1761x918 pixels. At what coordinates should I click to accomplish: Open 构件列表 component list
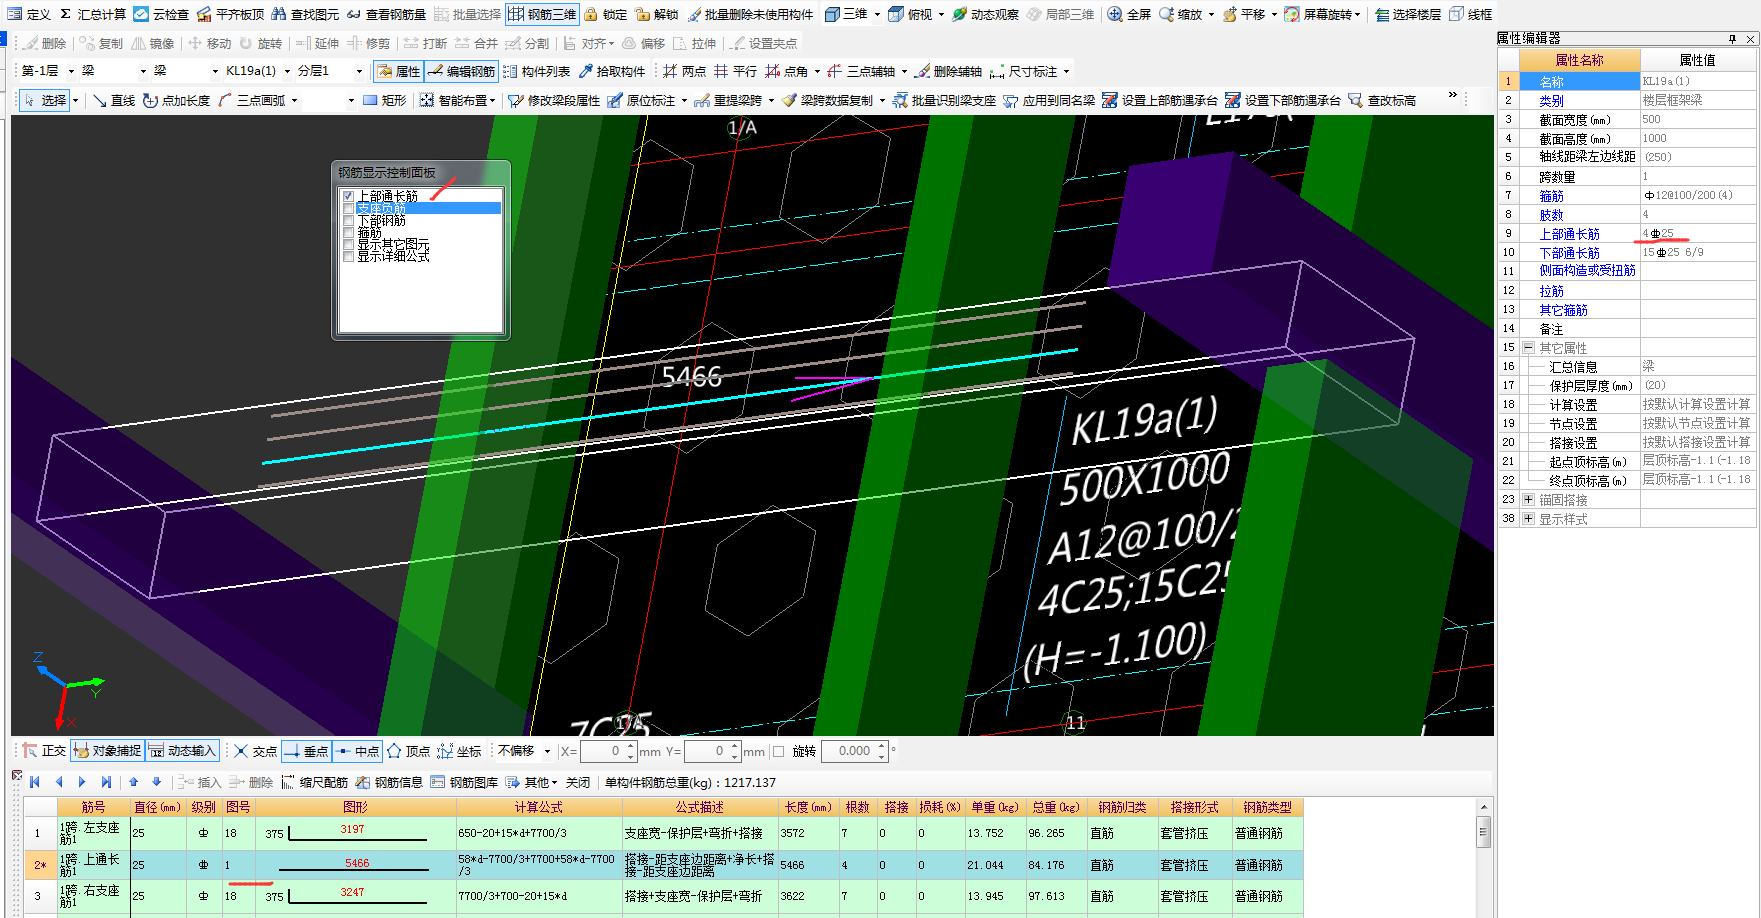tap(536, 71)
